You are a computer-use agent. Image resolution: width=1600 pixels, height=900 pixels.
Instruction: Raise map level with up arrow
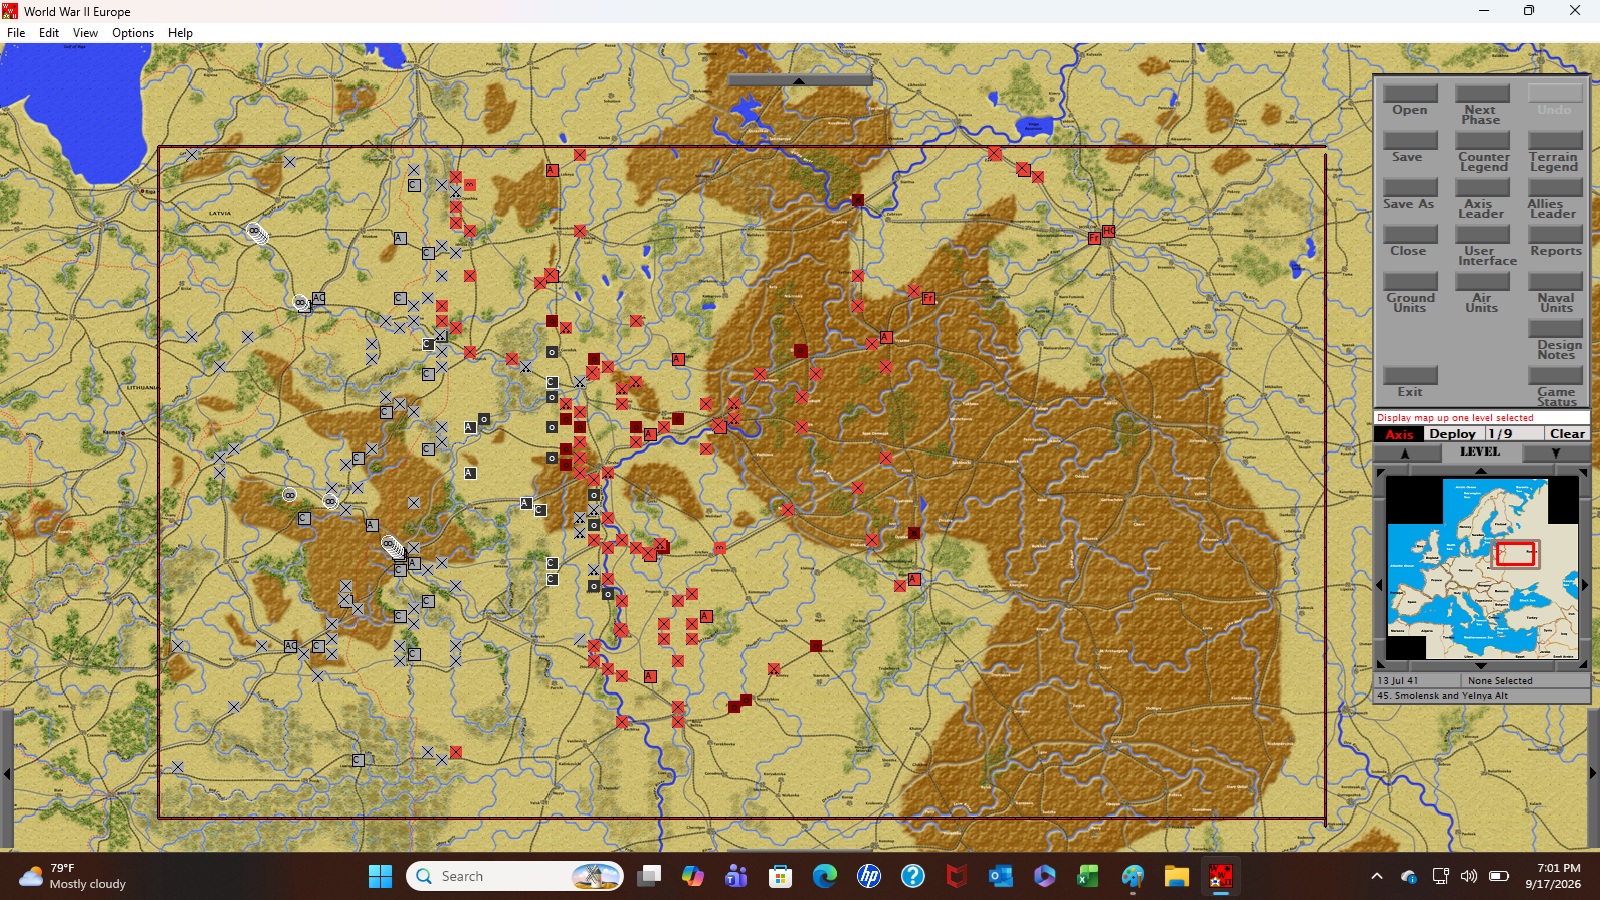point(1405,453)
